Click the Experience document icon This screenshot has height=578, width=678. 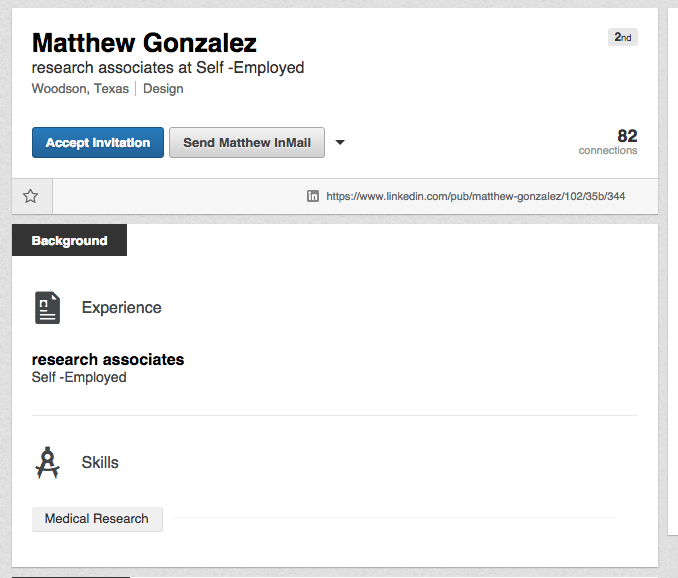(x=47, y=307)
